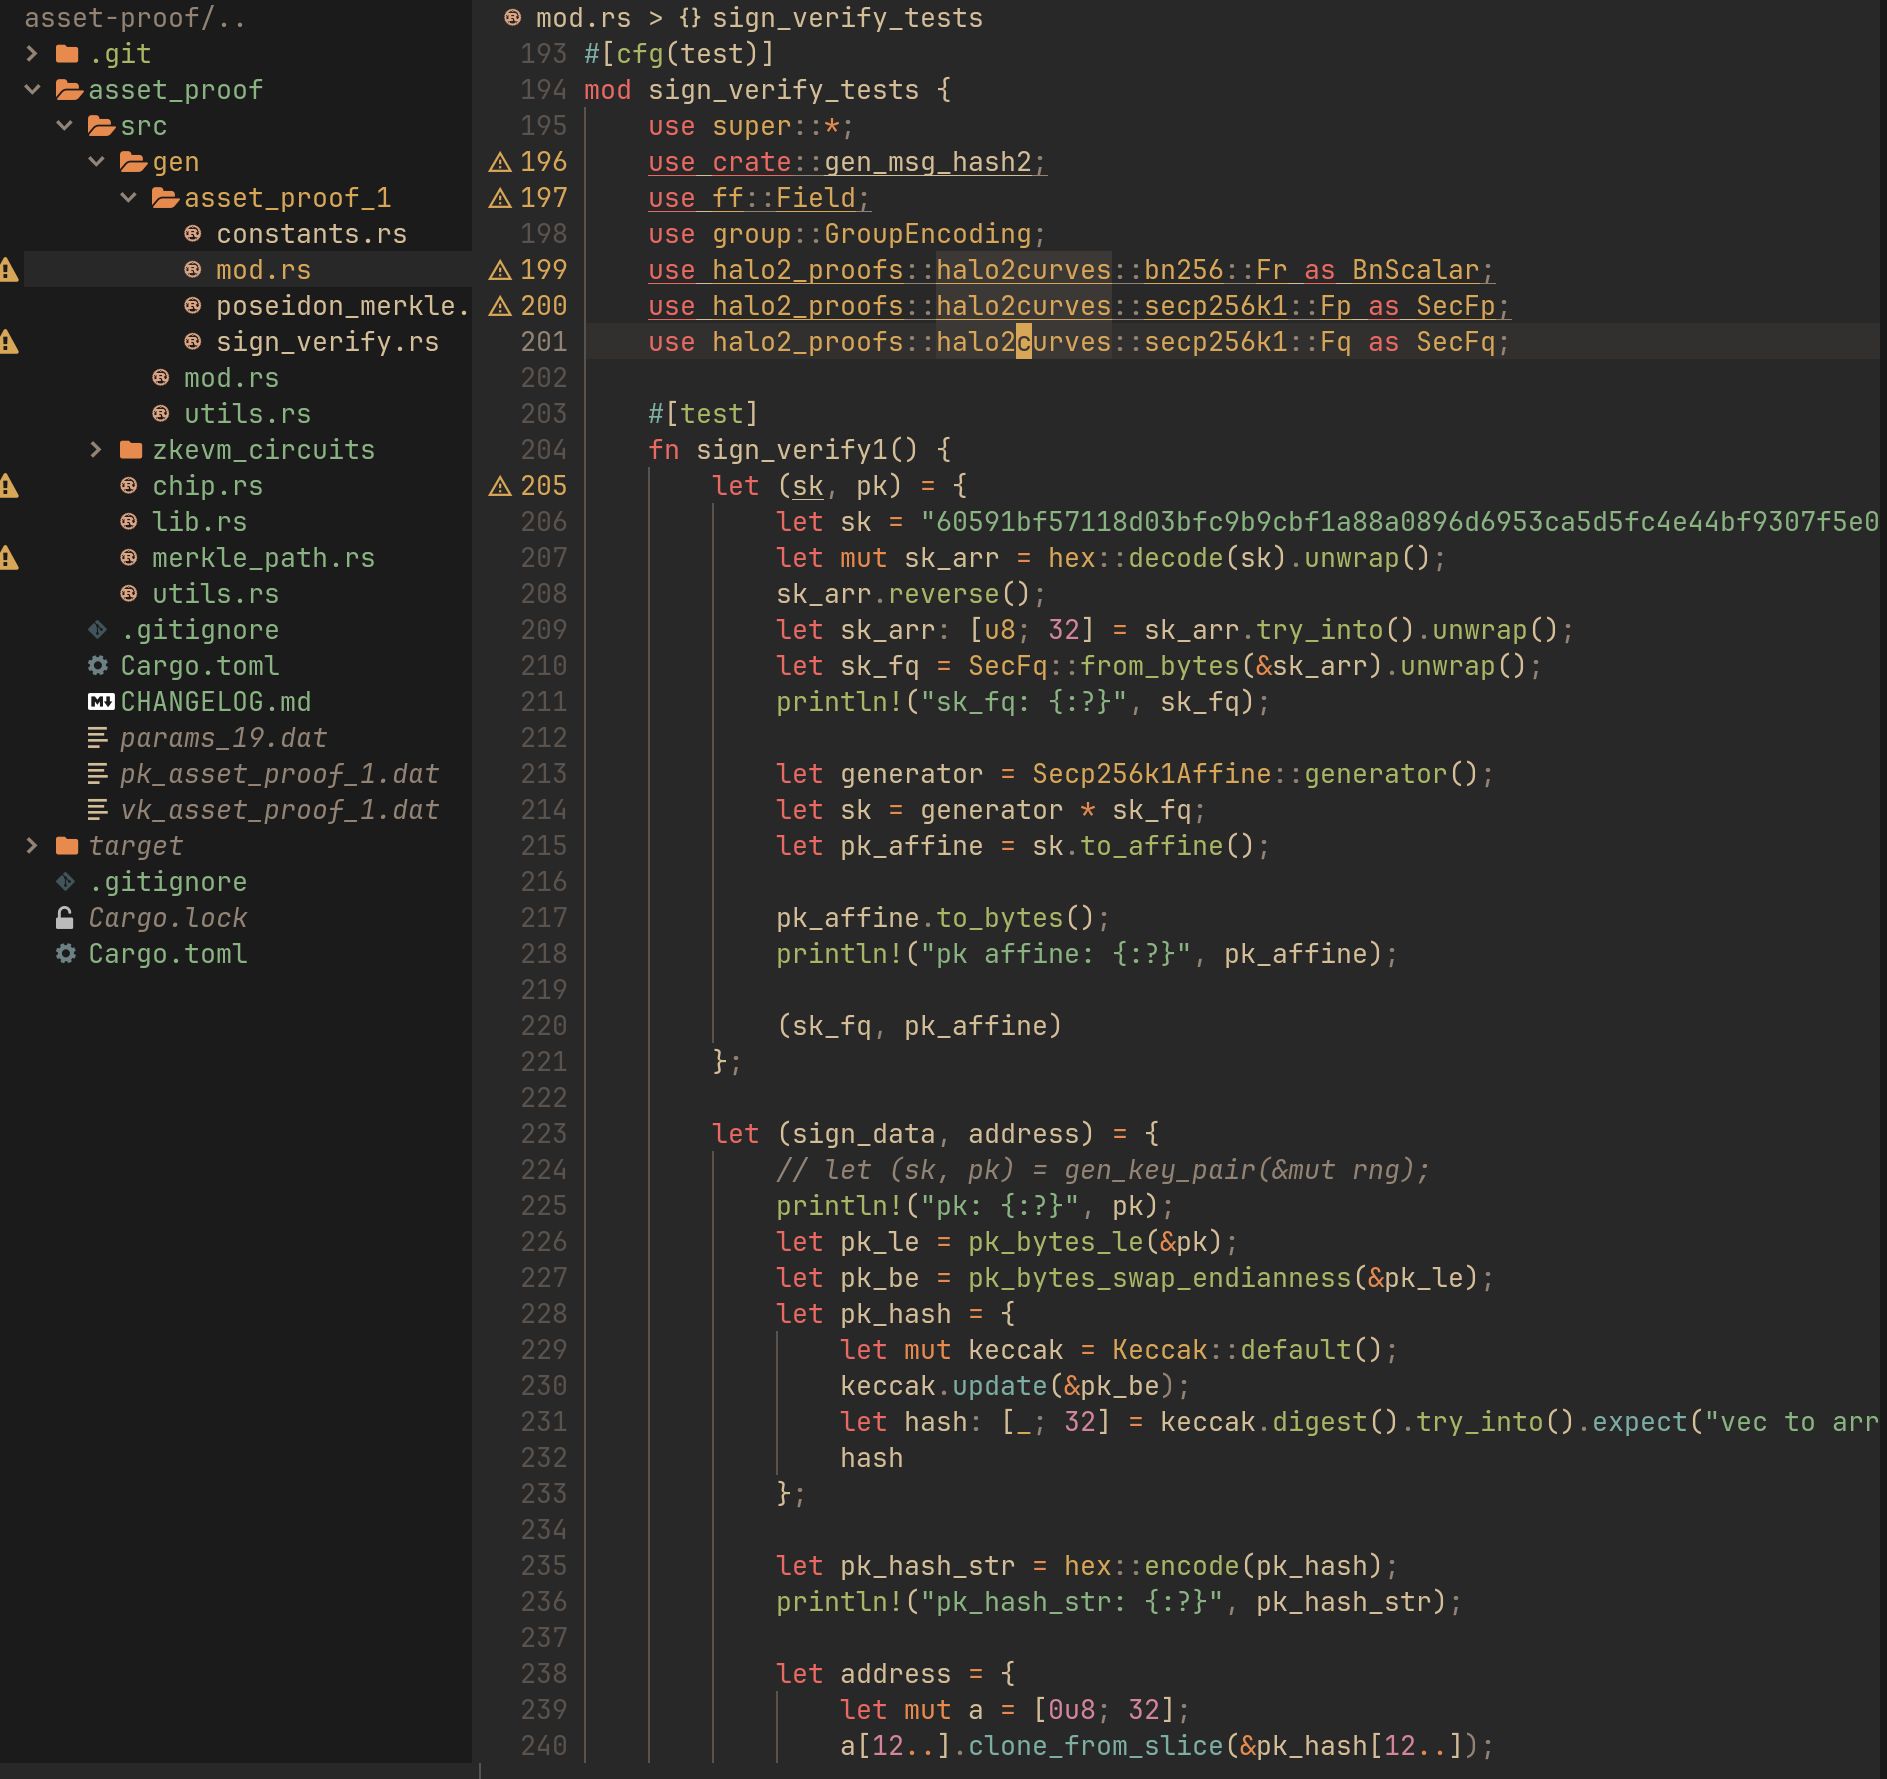Collapse the asset_proof_1 folder chevron
The height and width of the screenshot is (1779, 1887).
[x=128, y=198]
